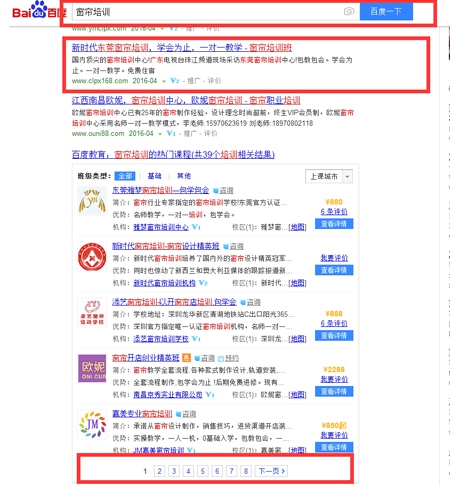Select the 基础 class type tab
Screen dimensions: 450x486
point(154,176)
